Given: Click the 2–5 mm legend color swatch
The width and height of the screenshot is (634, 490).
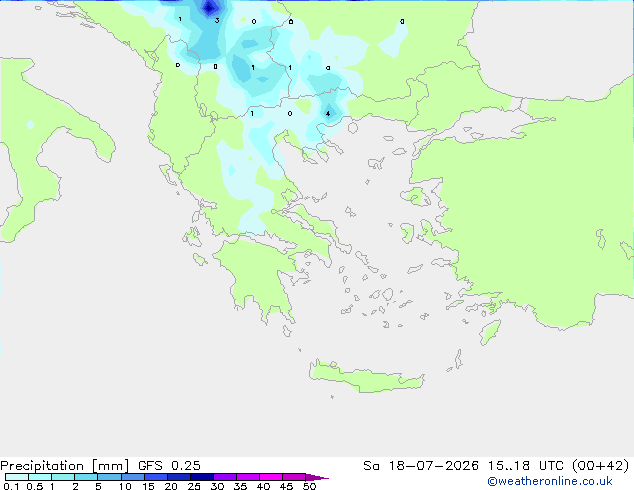Looking at the screenshot, I should [86, 477].
